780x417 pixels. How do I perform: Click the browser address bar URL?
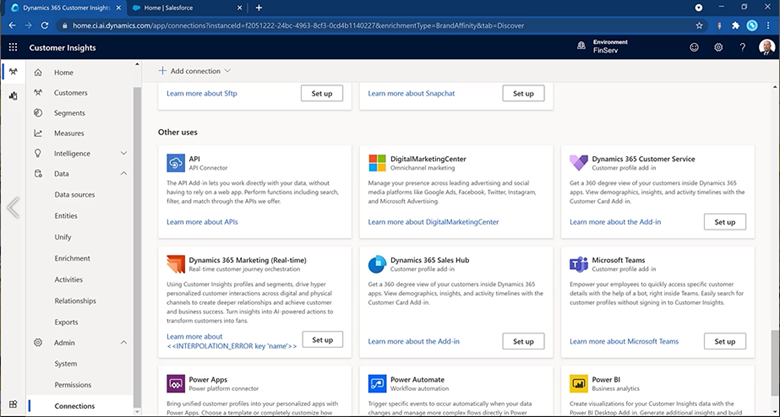coord(298,25)
